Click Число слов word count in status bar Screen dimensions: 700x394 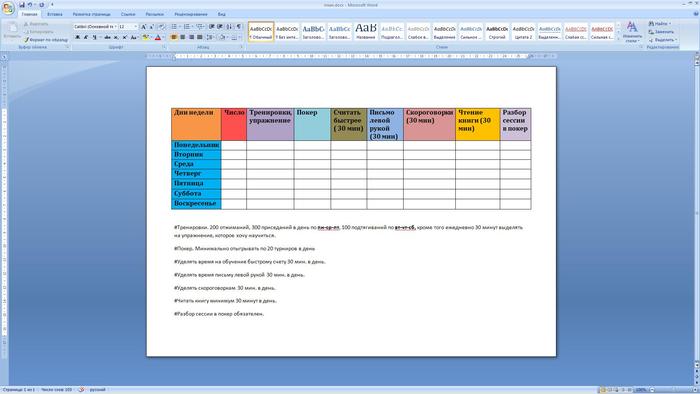(56, 390)
